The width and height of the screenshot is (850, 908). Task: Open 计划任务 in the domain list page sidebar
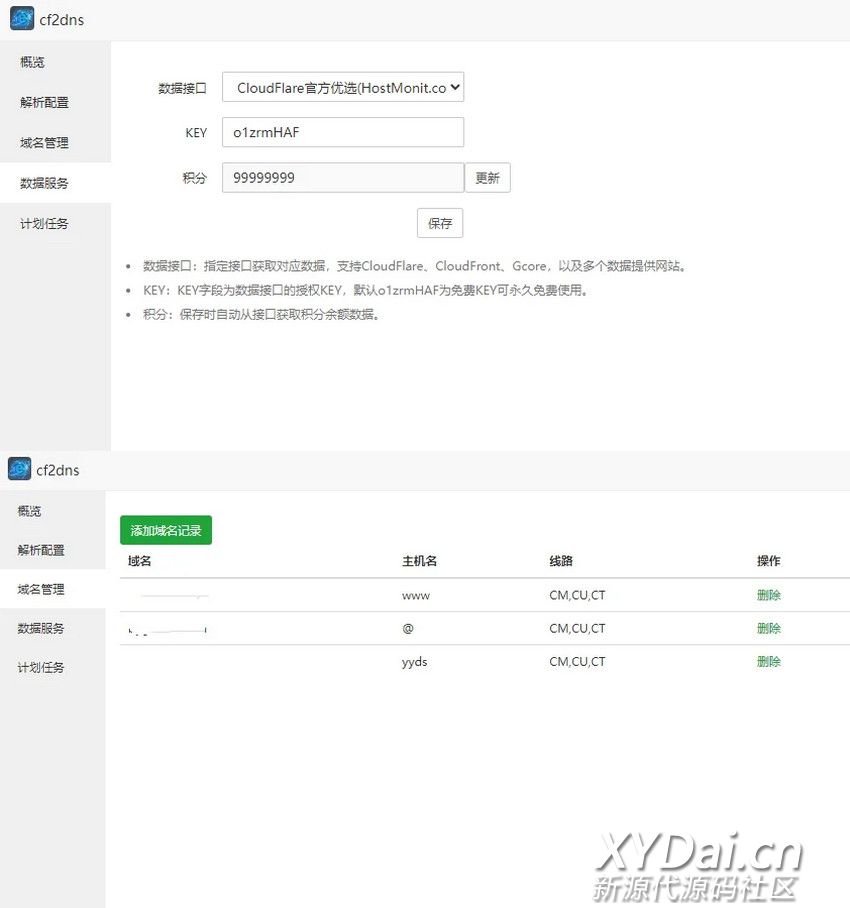point(41,667)
